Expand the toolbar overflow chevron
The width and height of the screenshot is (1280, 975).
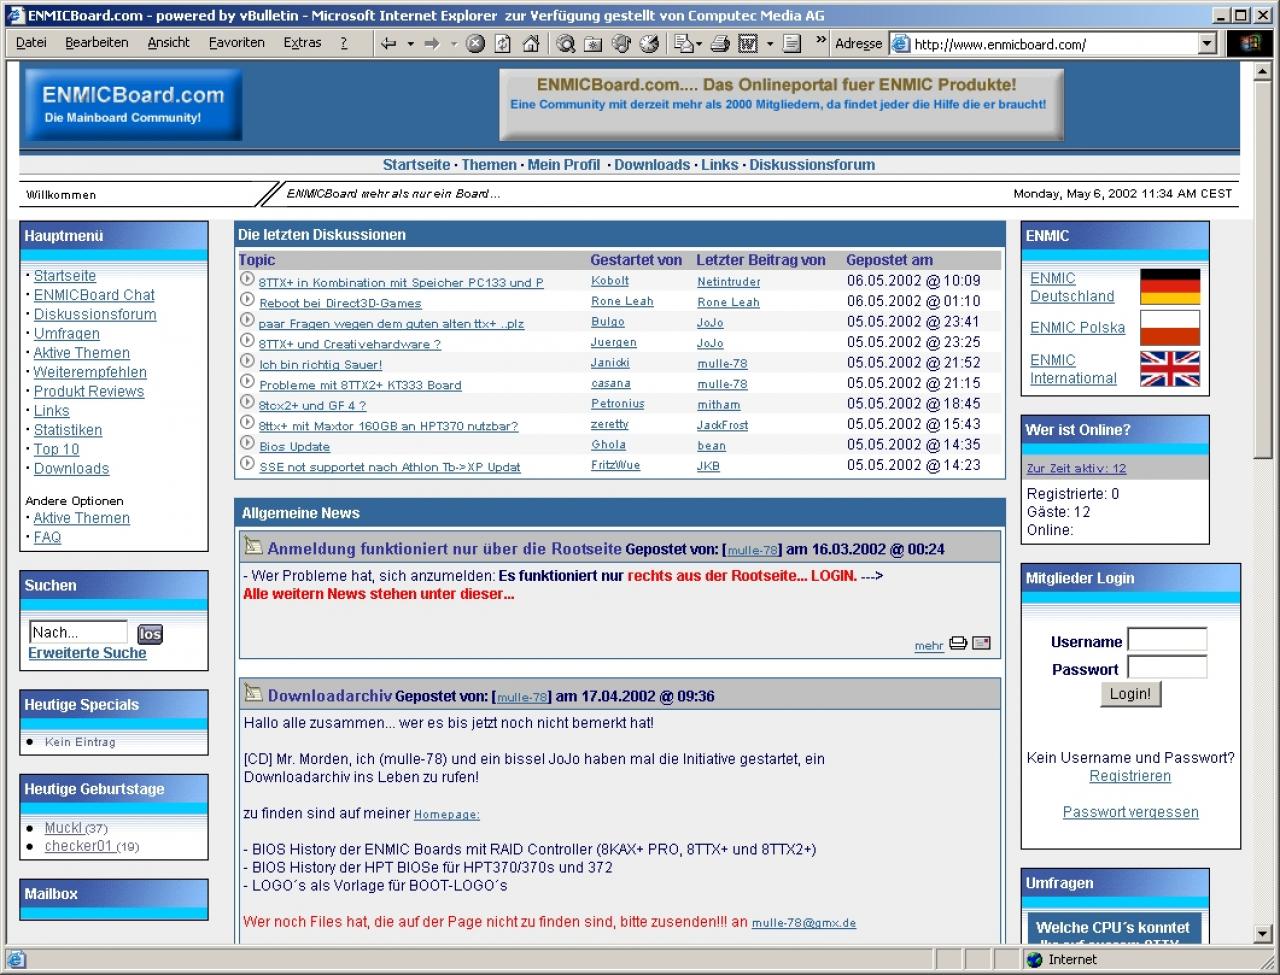(821, 42)
